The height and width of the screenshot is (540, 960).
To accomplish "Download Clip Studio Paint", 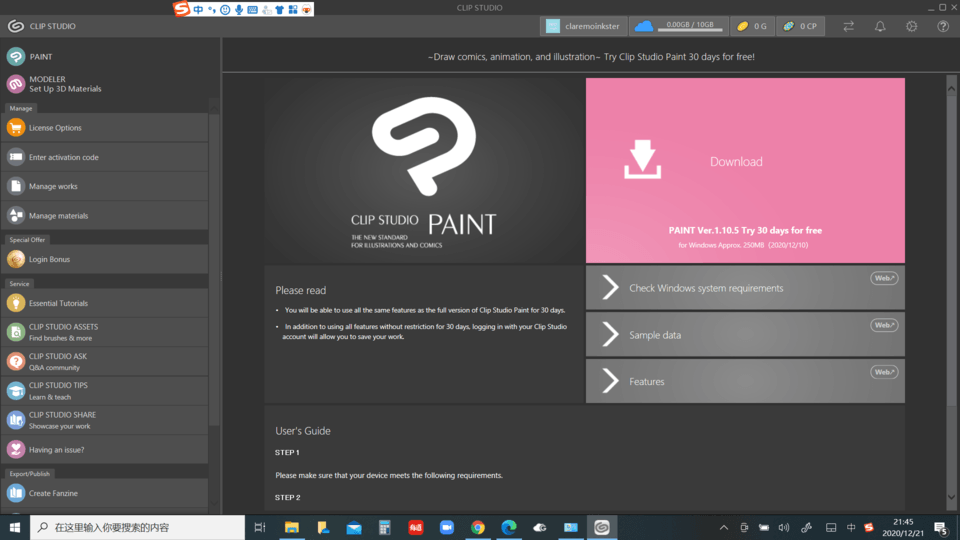I will pyautogui.click(x=745, y=170).
